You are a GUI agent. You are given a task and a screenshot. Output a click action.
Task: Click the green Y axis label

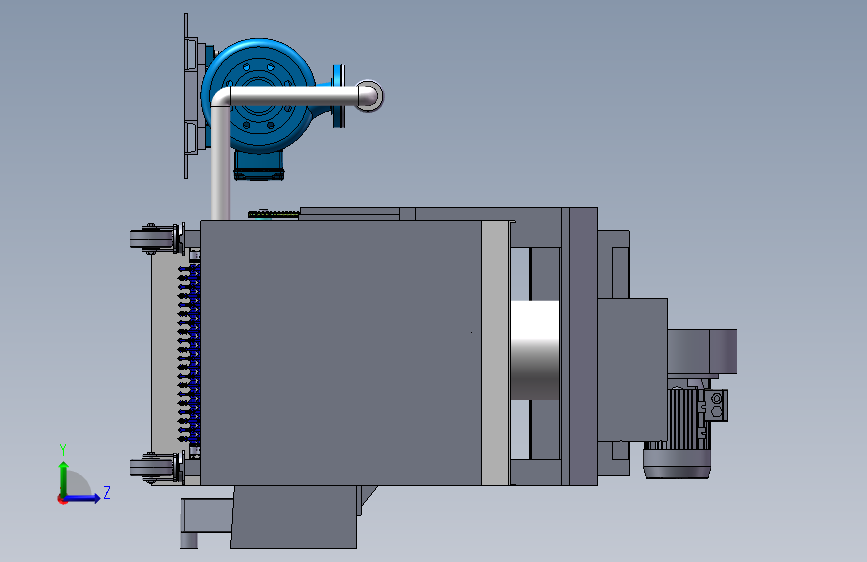click(63, 450)
